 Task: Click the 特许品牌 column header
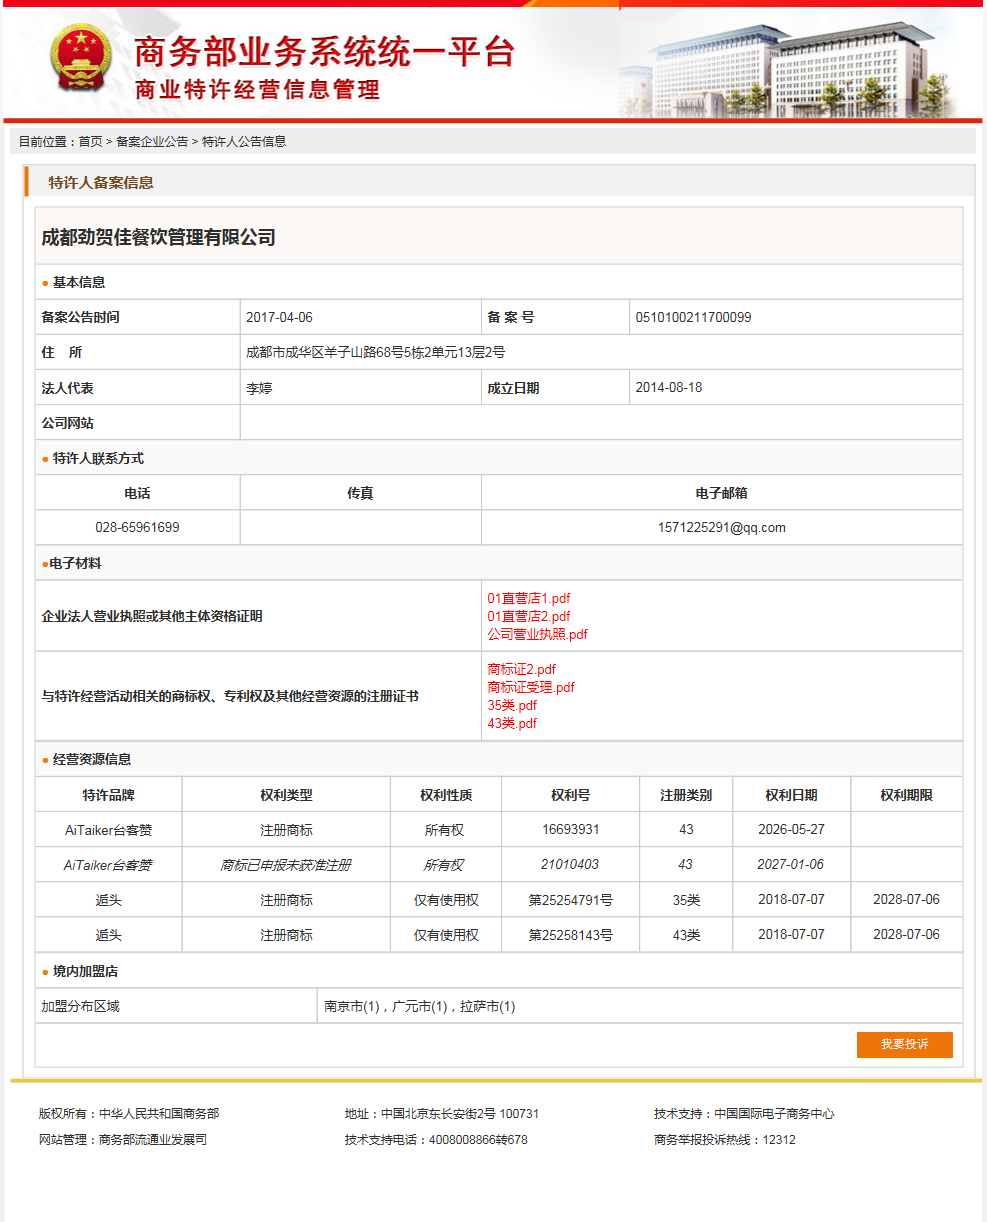click(x=109, y=795)
